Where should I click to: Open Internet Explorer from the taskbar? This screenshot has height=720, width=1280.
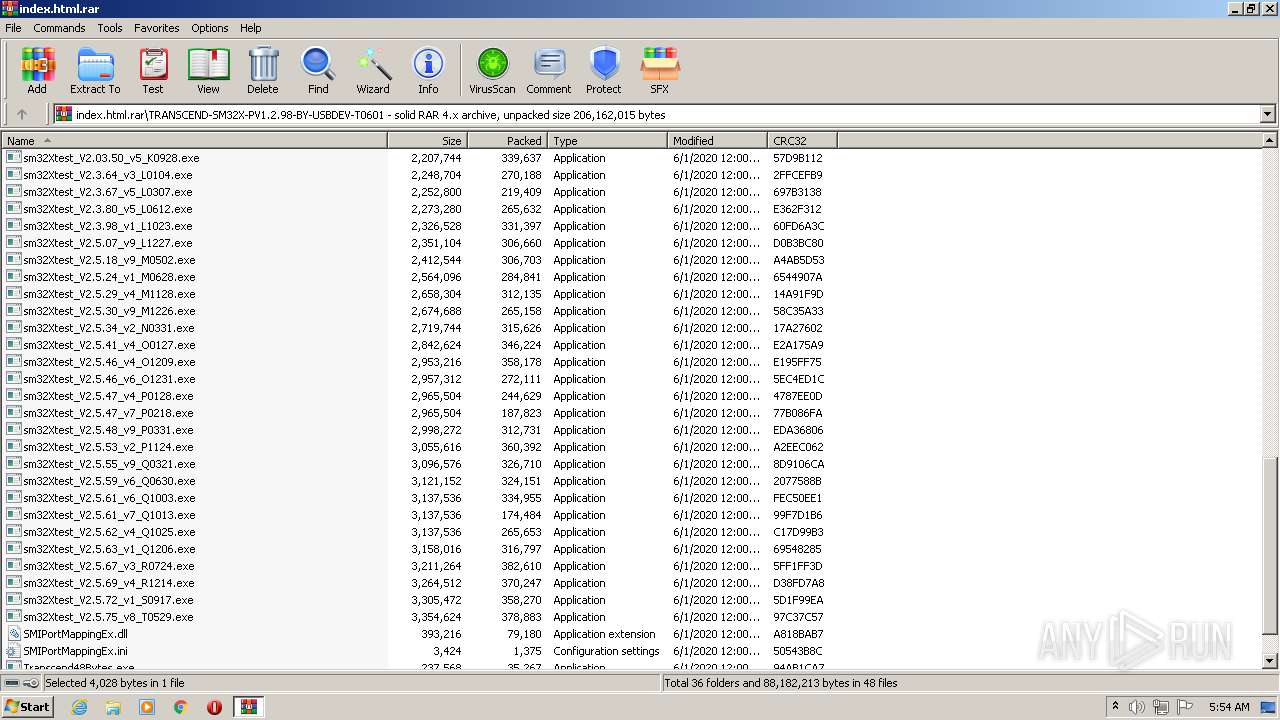pos(79,707)
